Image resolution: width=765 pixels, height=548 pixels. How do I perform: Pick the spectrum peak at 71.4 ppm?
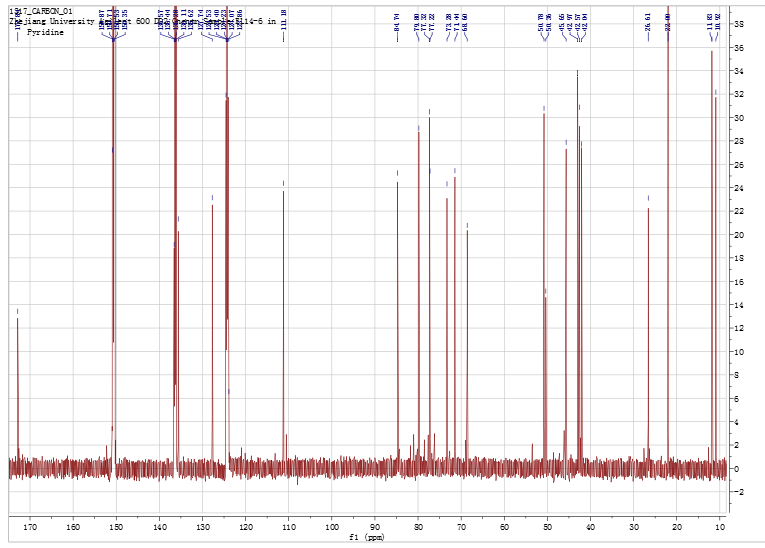click(455, 320)
